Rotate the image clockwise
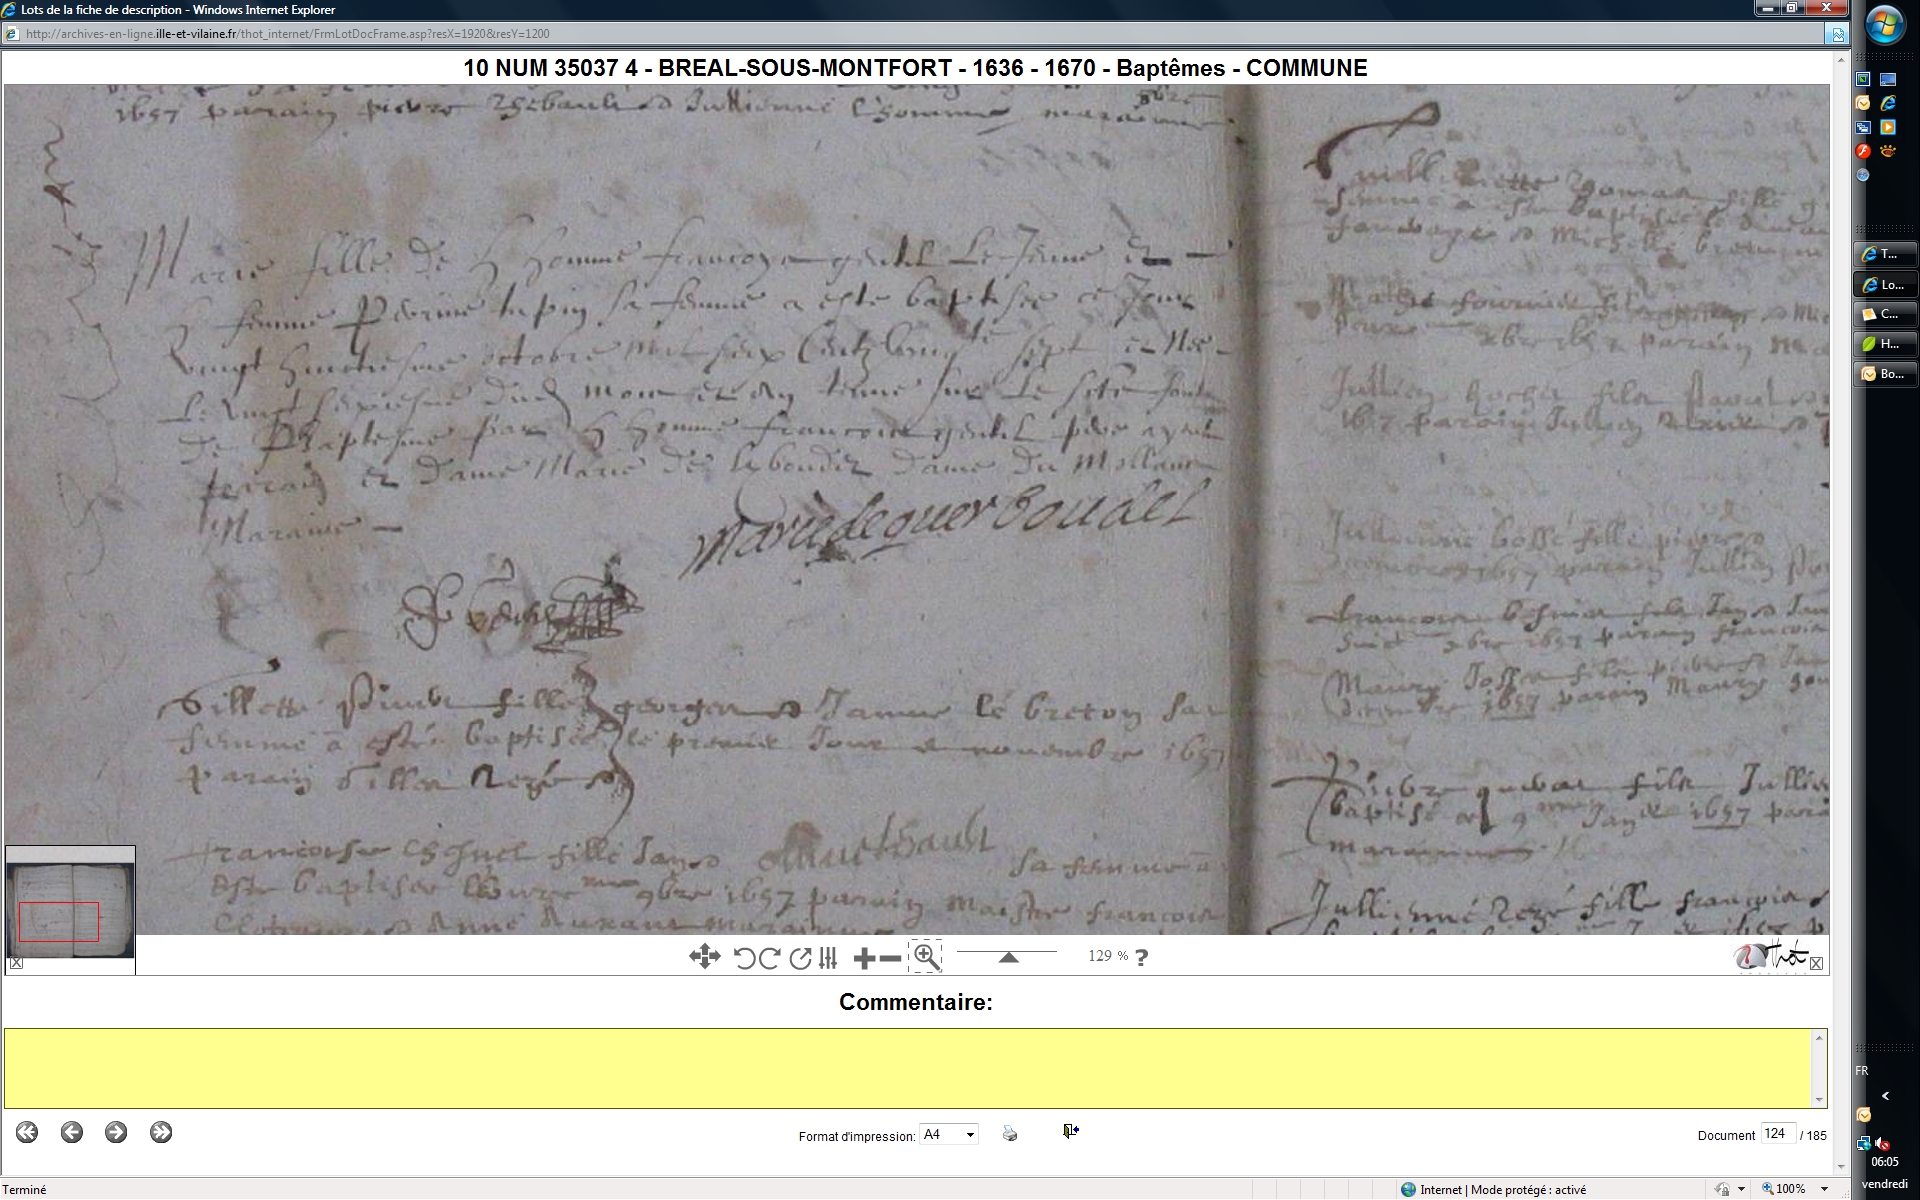Image resolution: width=1920 pixels, height=1200 pixels. click(x=769, y=958)
